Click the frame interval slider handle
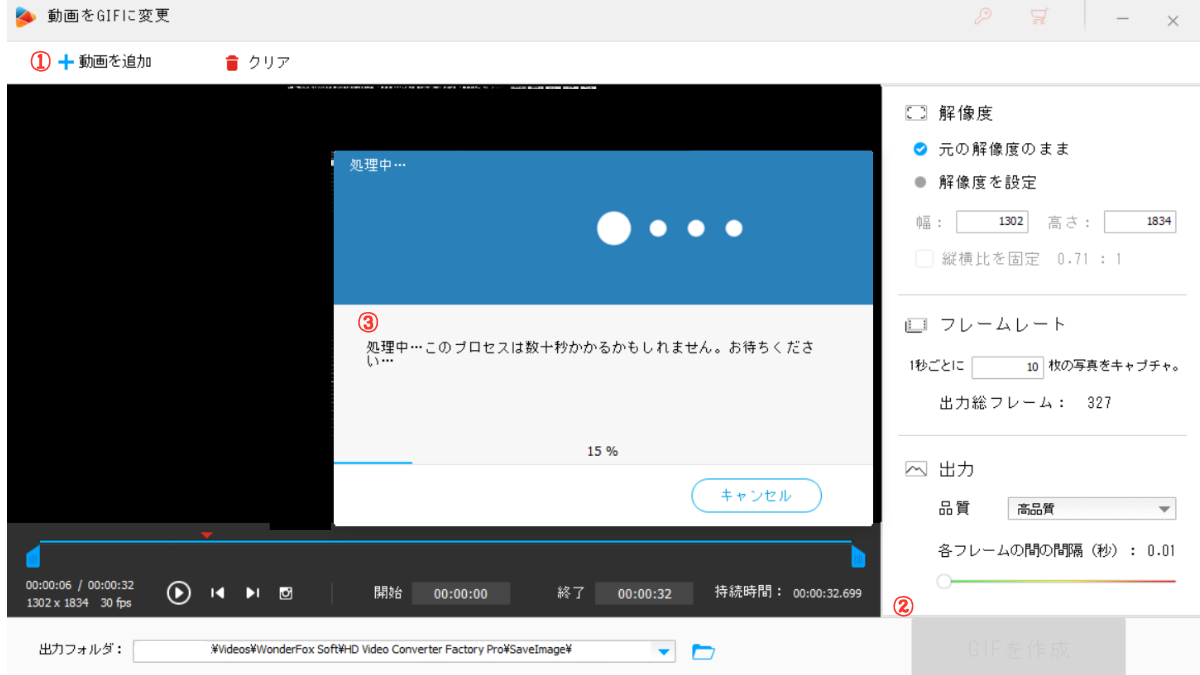Viewport: 1200px width, 675px height. point(943,581)
